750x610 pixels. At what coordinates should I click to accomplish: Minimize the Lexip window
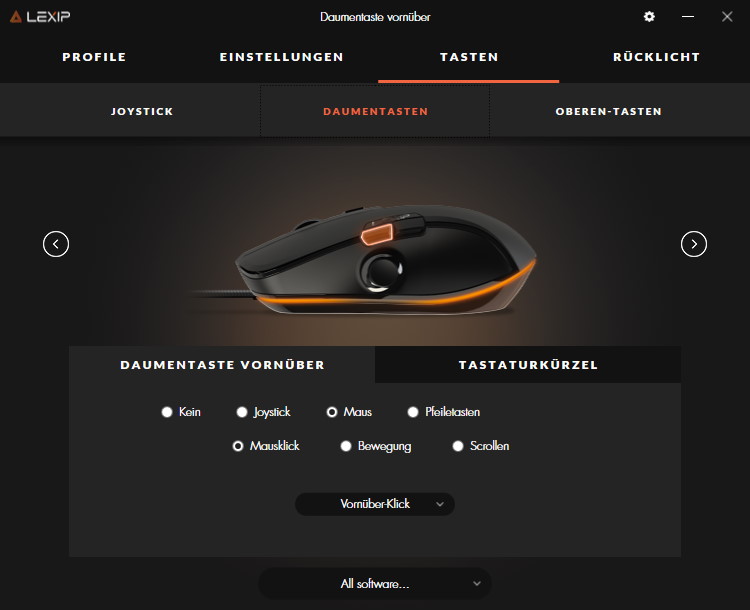688,17
